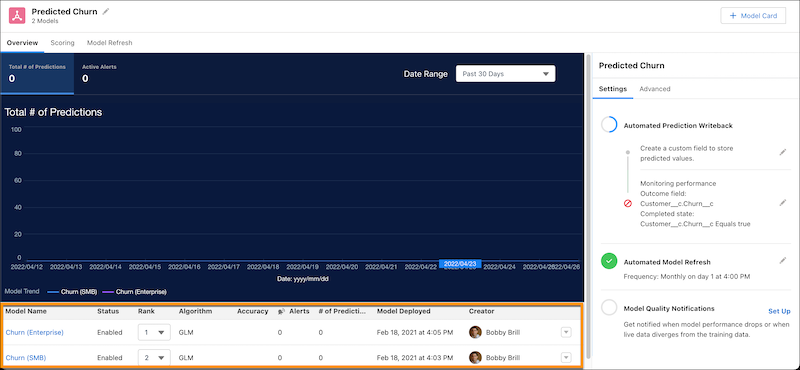Click the Rank column header

146,311
